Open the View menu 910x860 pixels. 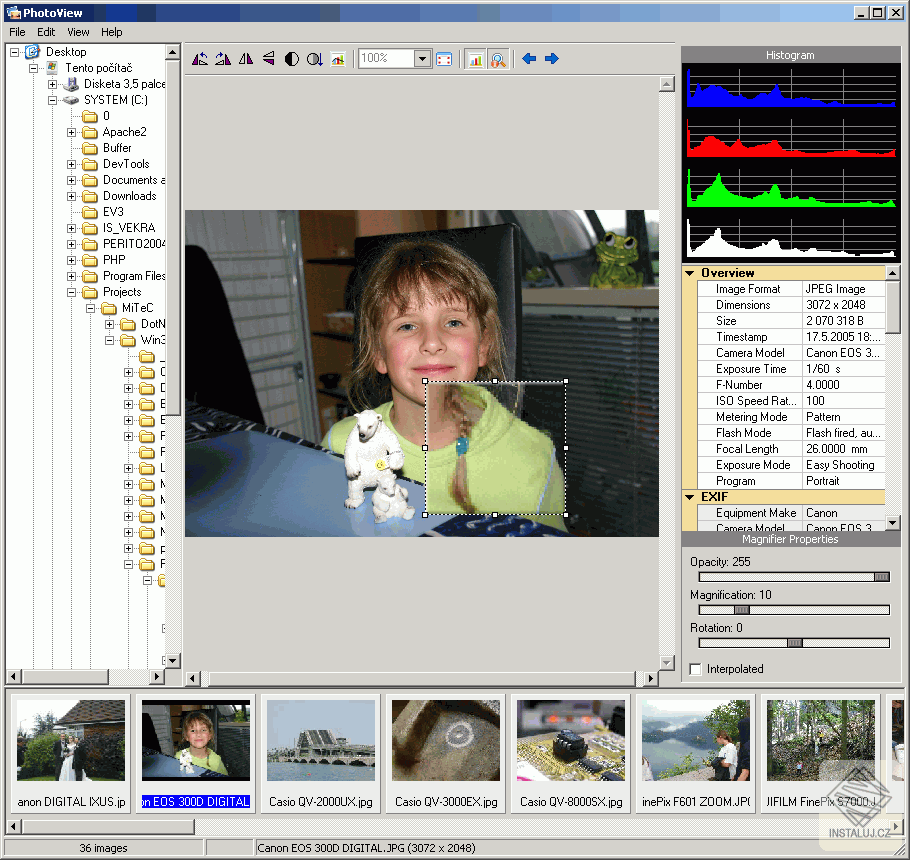click(x=77, y=32)
